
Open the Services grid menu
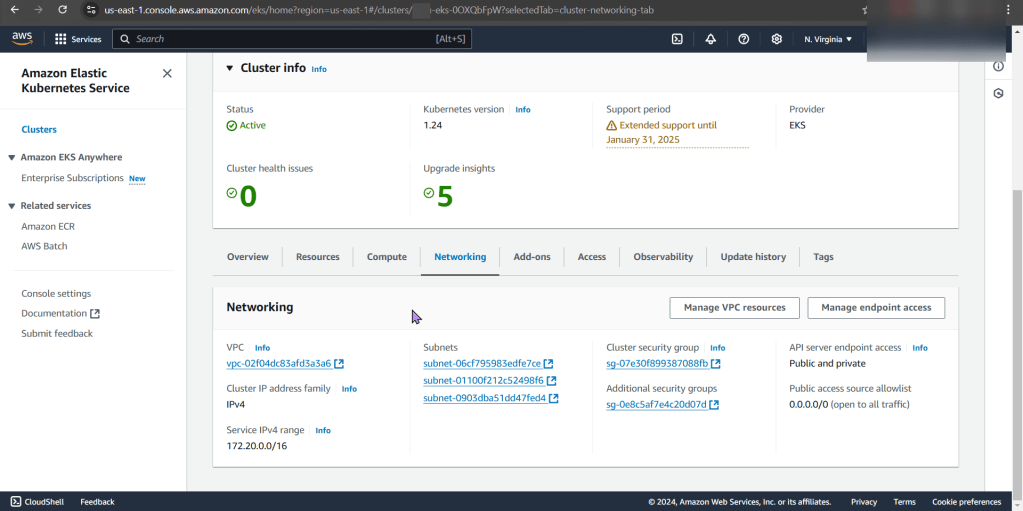78,39
